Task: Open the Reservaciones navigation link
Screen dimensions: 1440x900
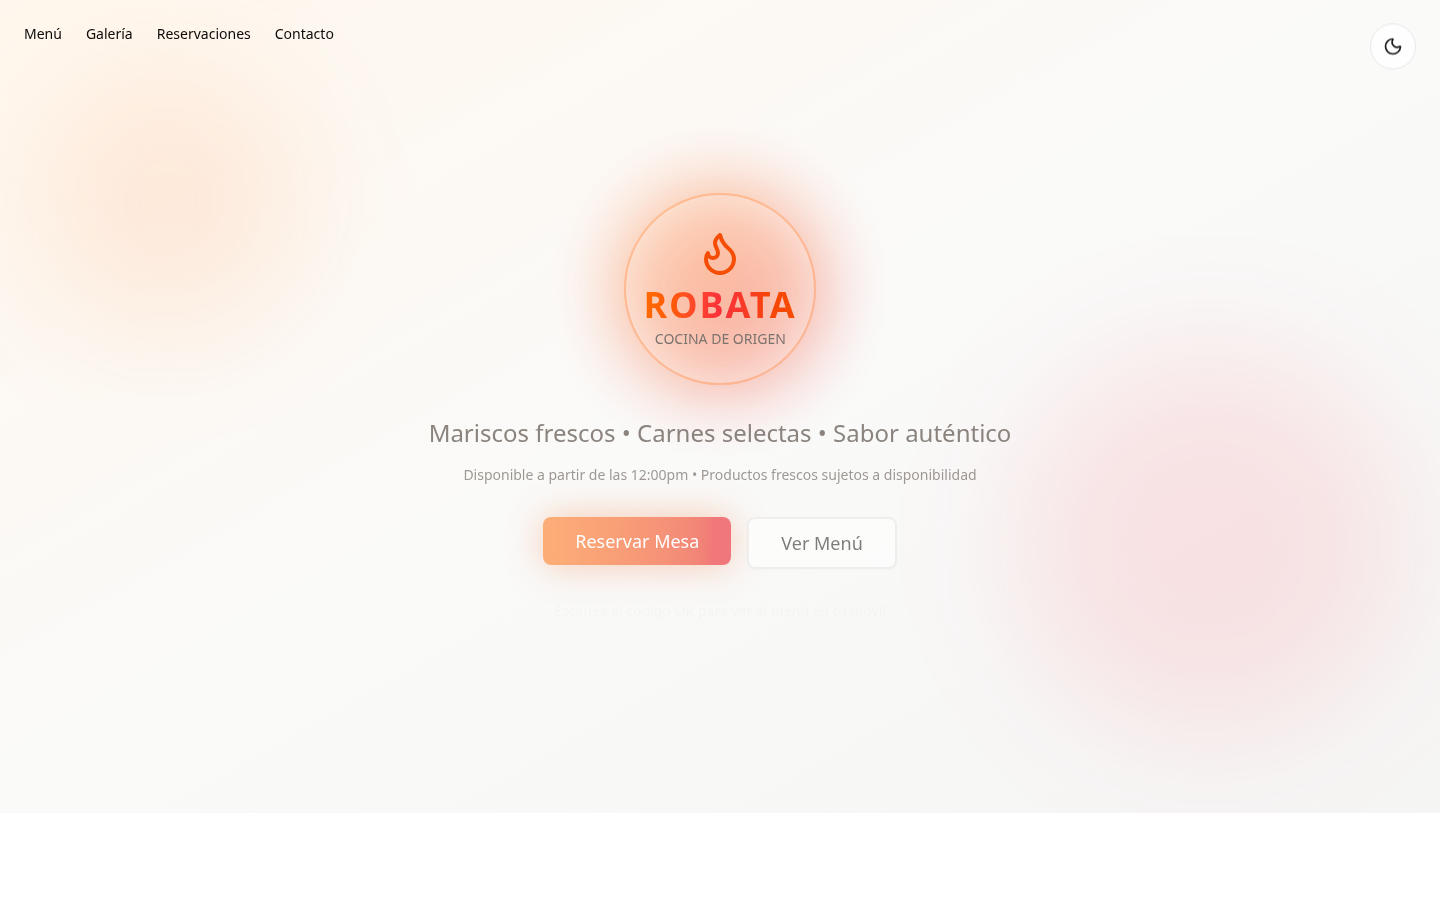Action: [x=204, y=34]
